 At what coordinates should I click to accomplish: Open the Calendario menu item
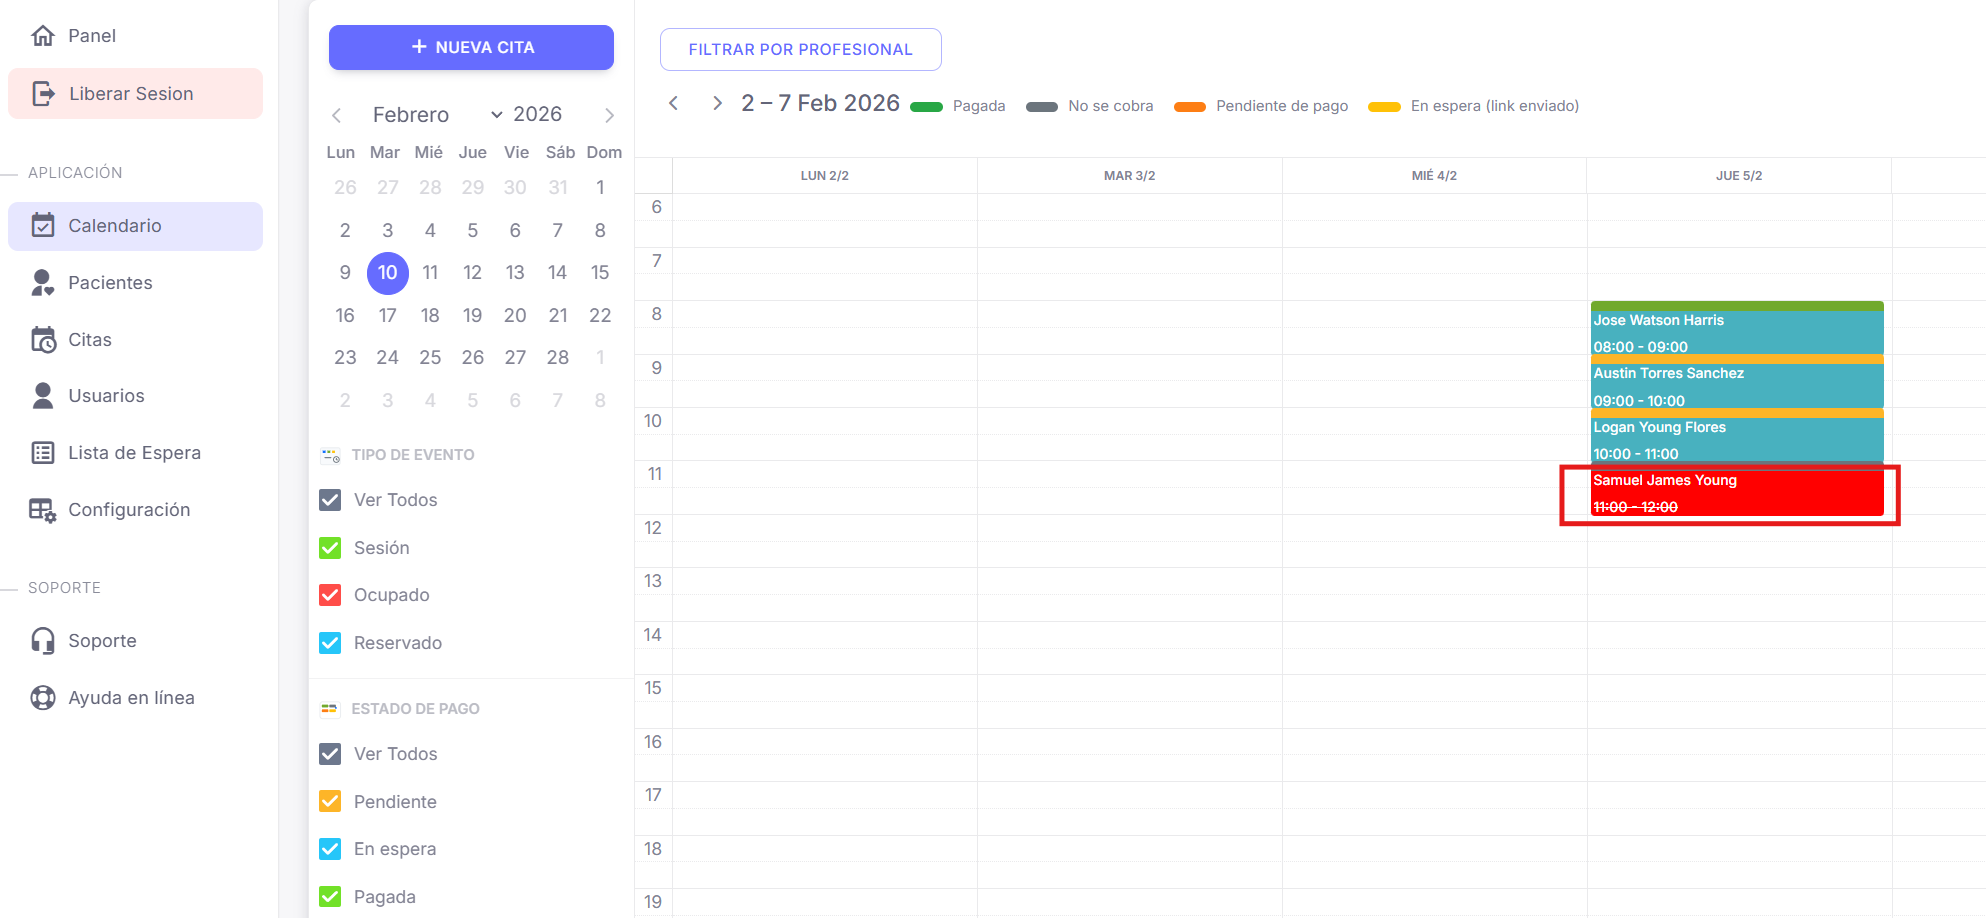click(135, 226)
